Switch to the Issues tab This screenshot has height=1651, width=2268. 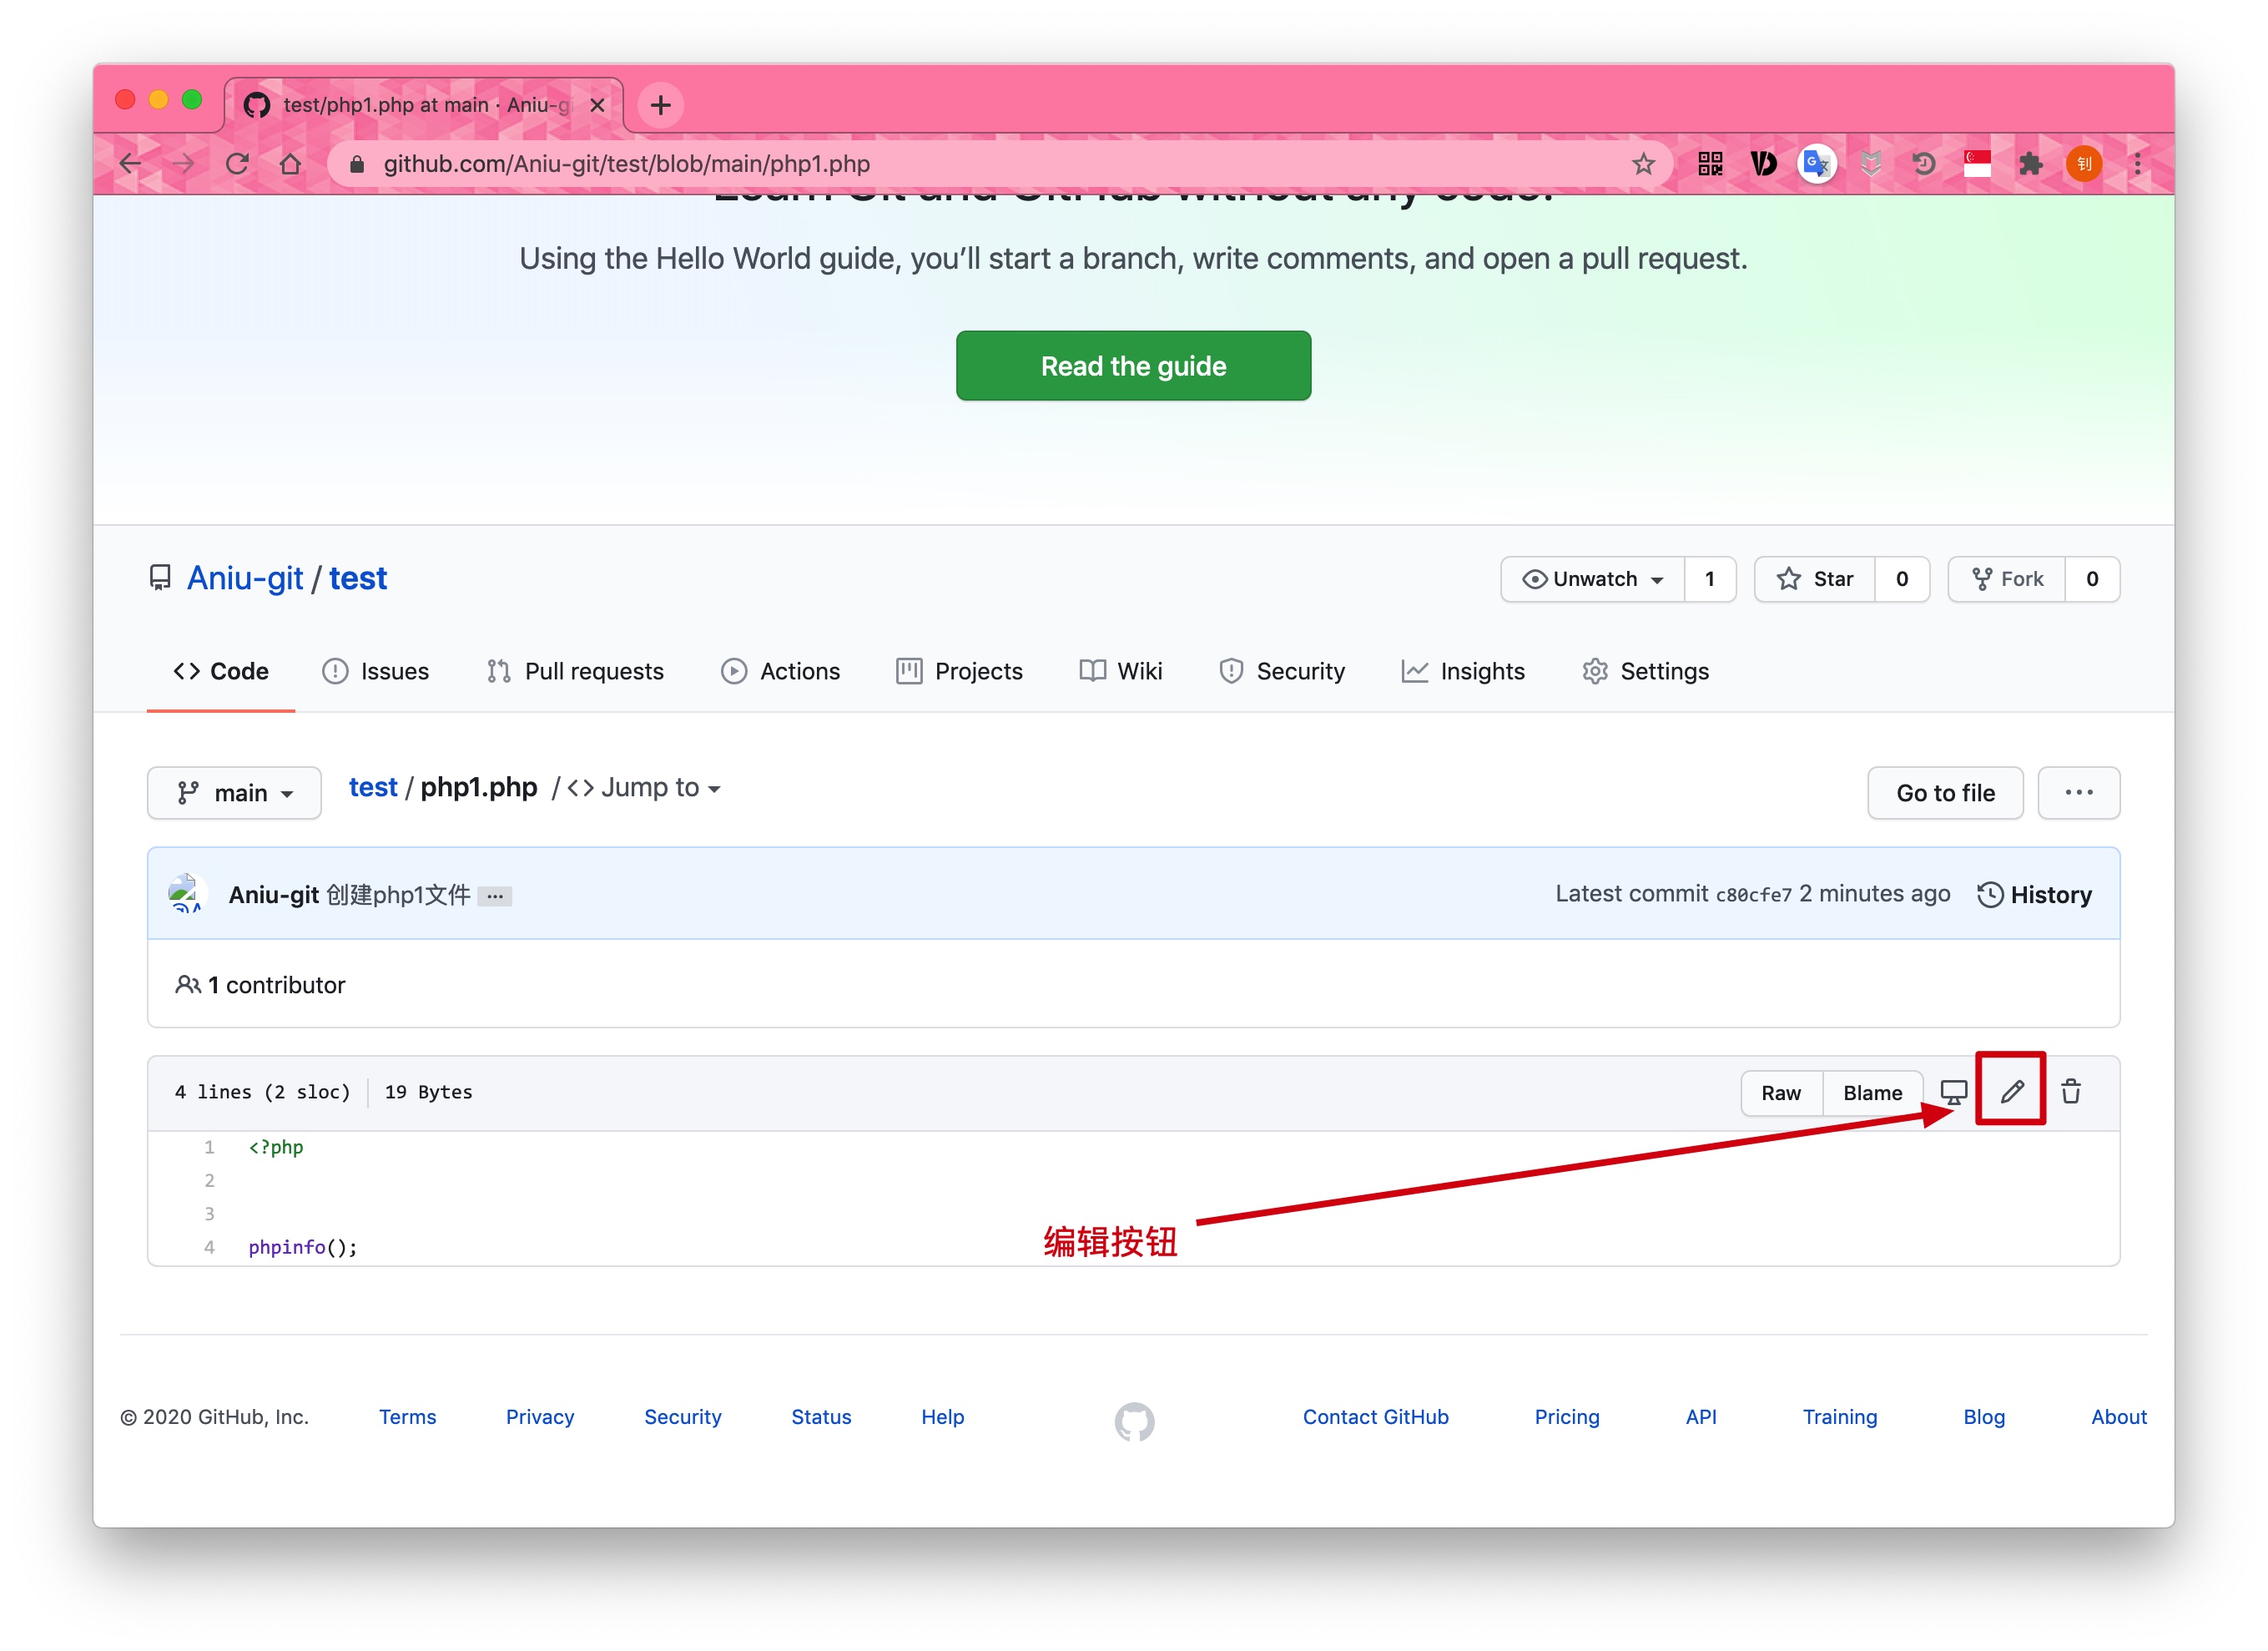tap(376, 671)
